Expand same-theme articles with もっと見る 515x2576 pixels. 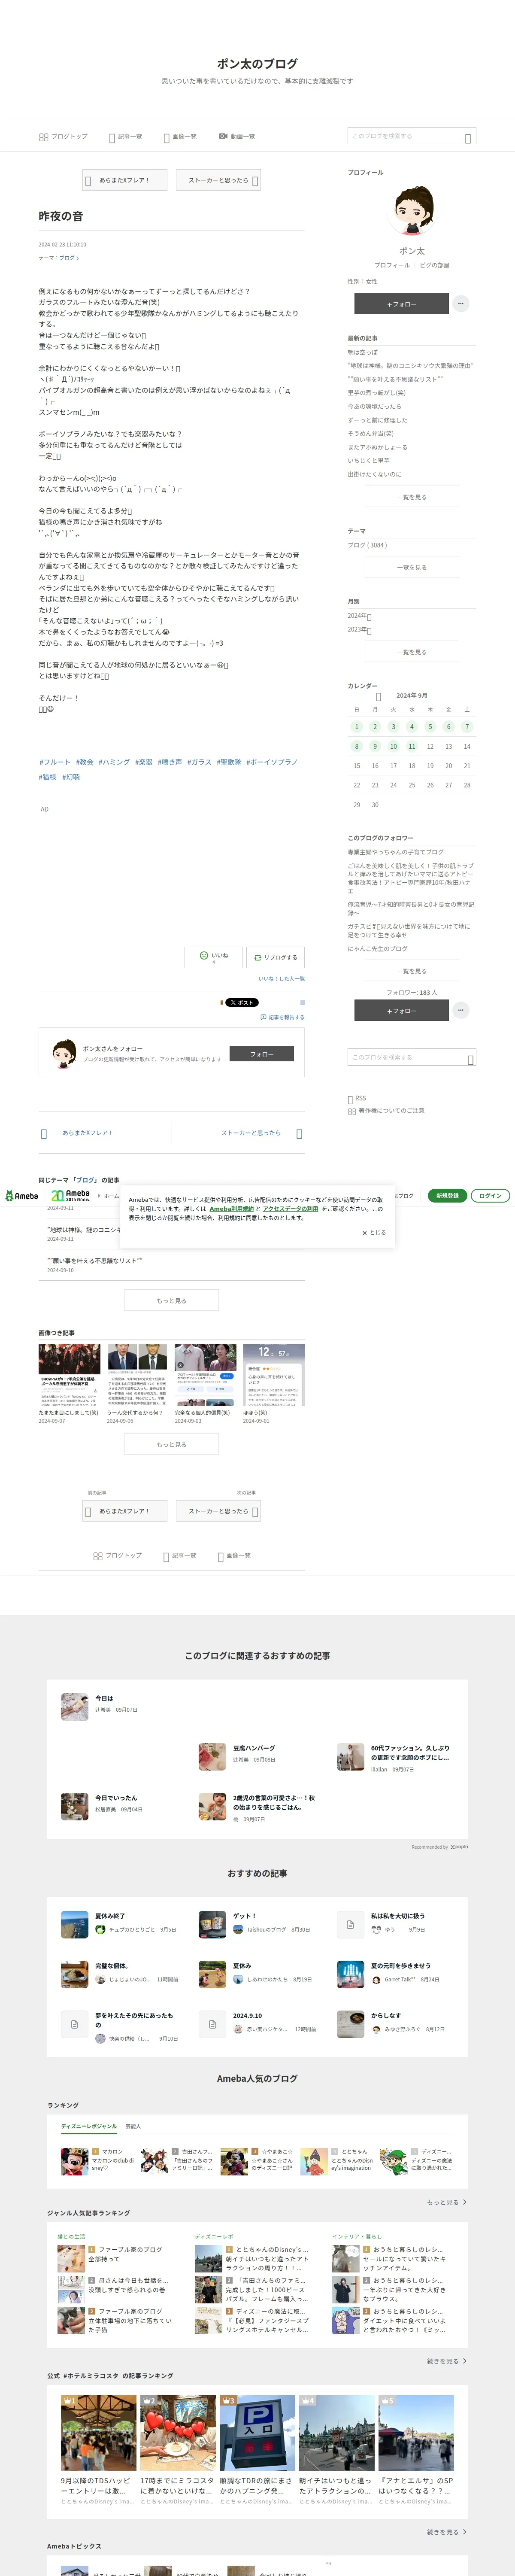point(171,1300)
